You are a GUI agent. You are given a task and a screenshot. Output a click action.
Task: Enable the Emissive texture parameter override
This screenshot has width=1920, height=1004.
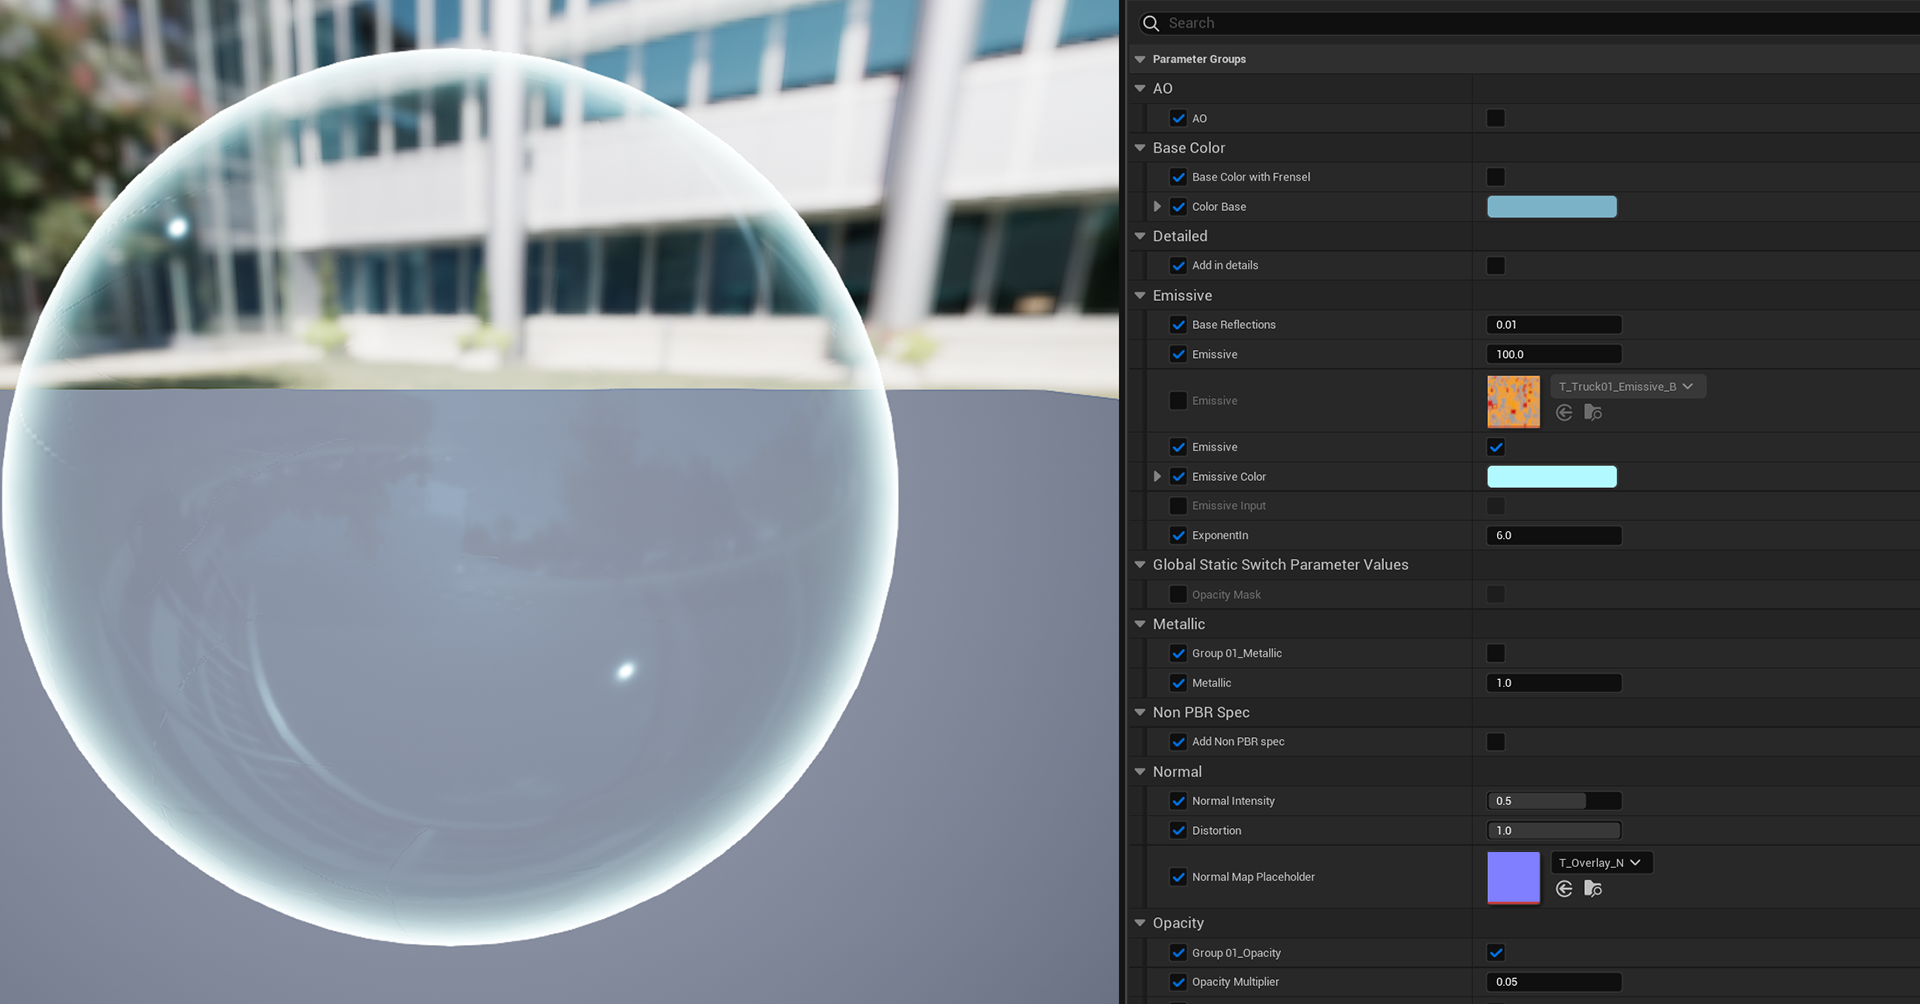click(1178, 401)
